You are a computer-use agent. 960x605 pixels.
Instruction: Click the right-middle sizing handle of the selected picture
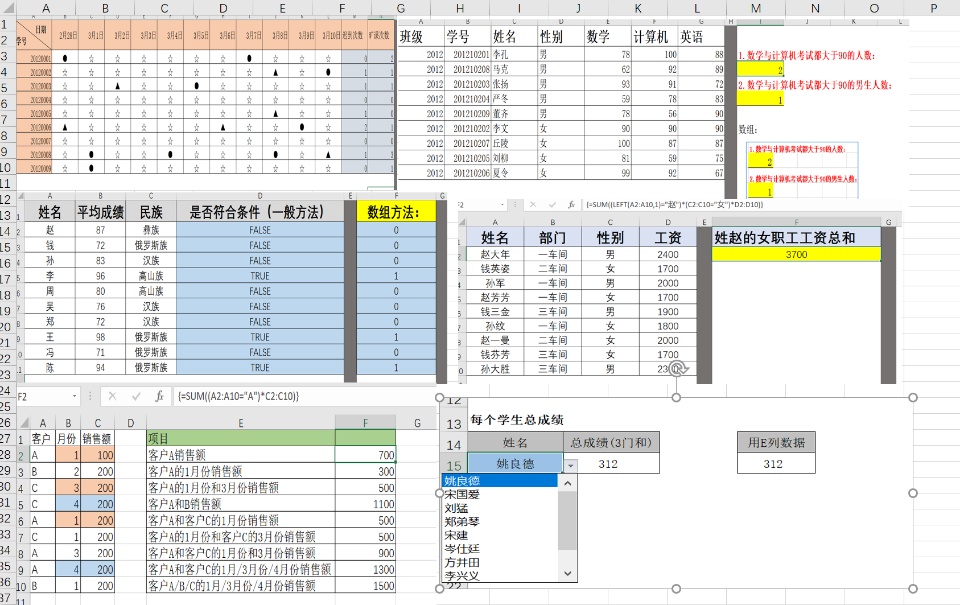click(913, 493)
